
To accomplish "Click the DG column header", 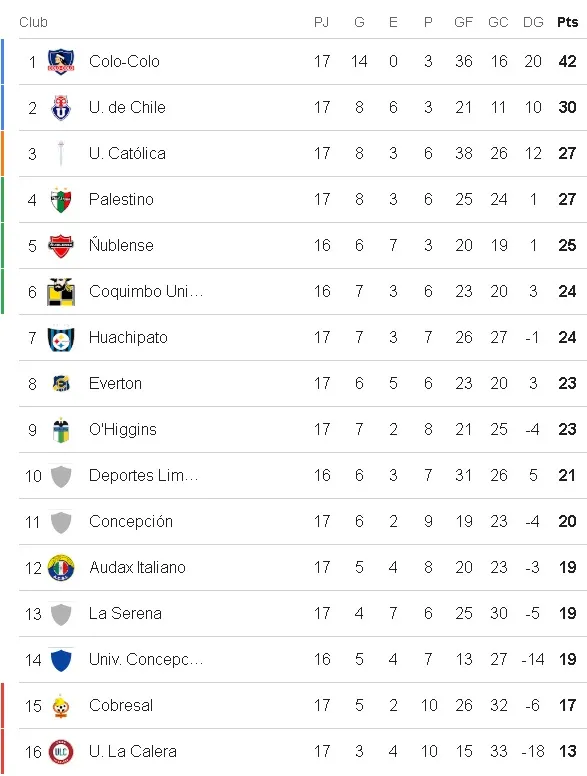I will tap(533, 22).
